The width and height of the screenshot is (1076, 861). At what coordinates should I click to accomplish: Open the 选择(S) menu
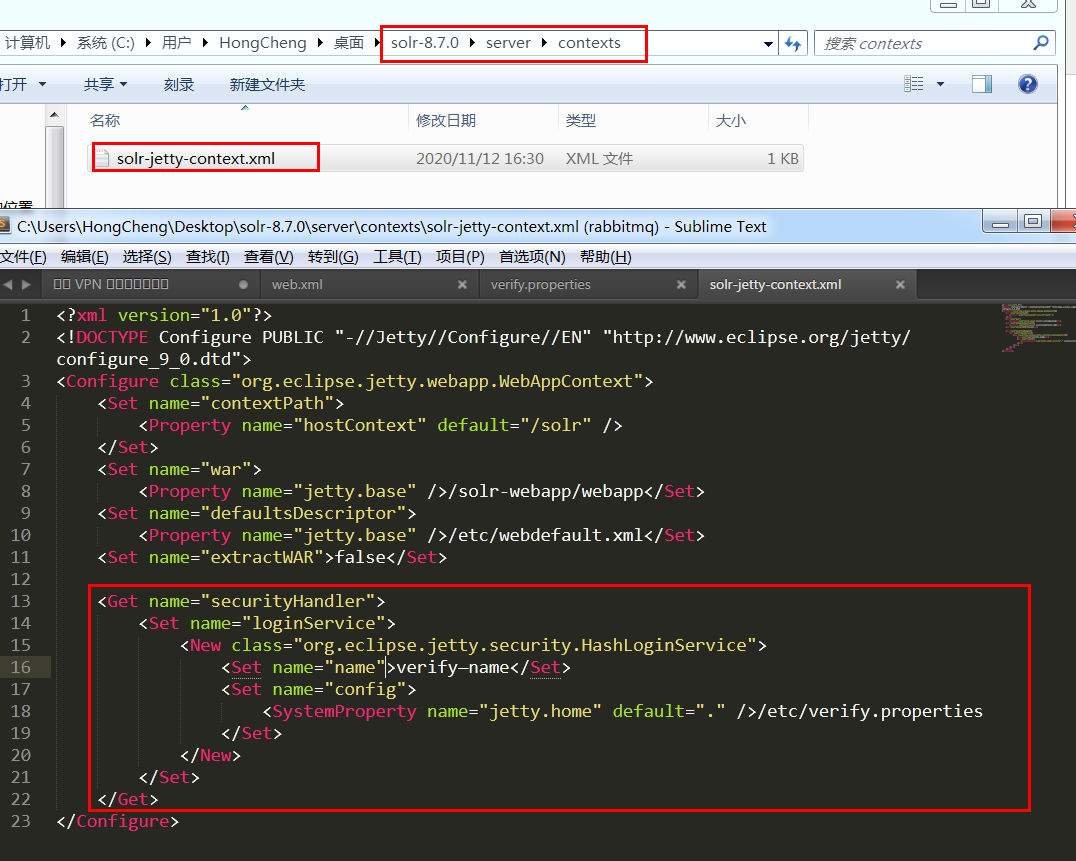tap(147, 257)
